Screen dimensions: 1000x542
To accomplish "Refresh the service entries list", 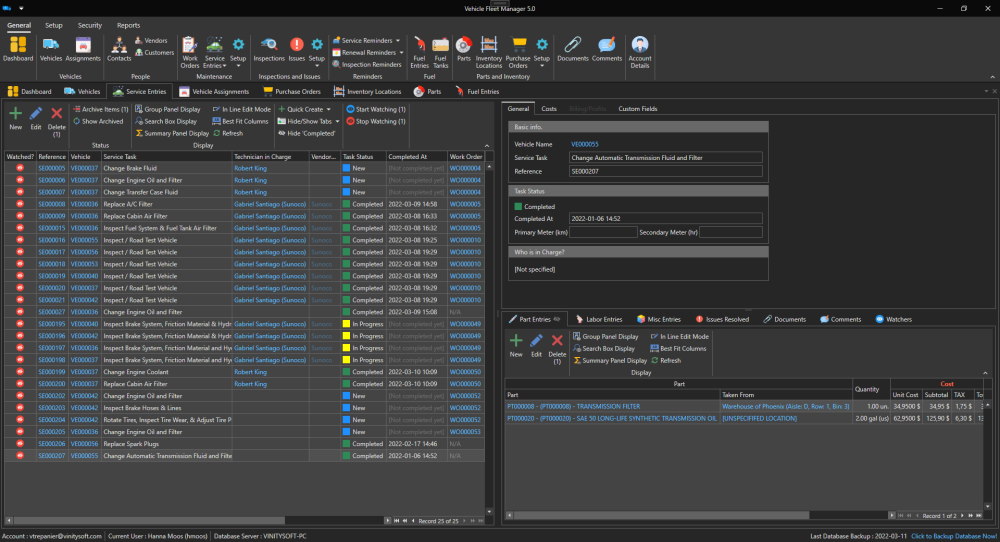I will (x=228, y=133).
